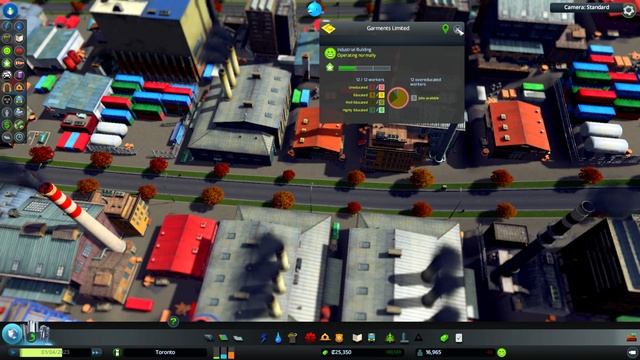
Task: Open the Education book build menu
Action: [x=357, y=338]
